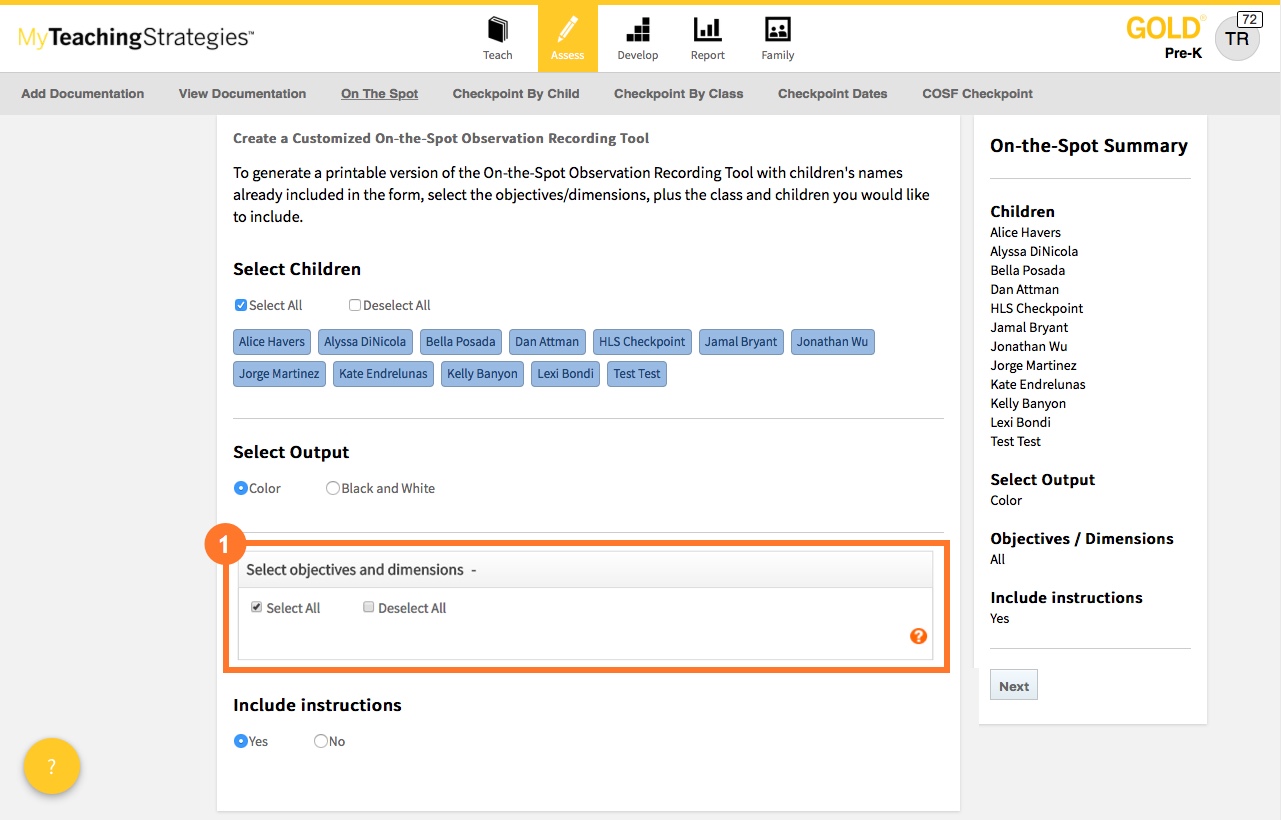Open the View Documentation tab

point(242,94)
